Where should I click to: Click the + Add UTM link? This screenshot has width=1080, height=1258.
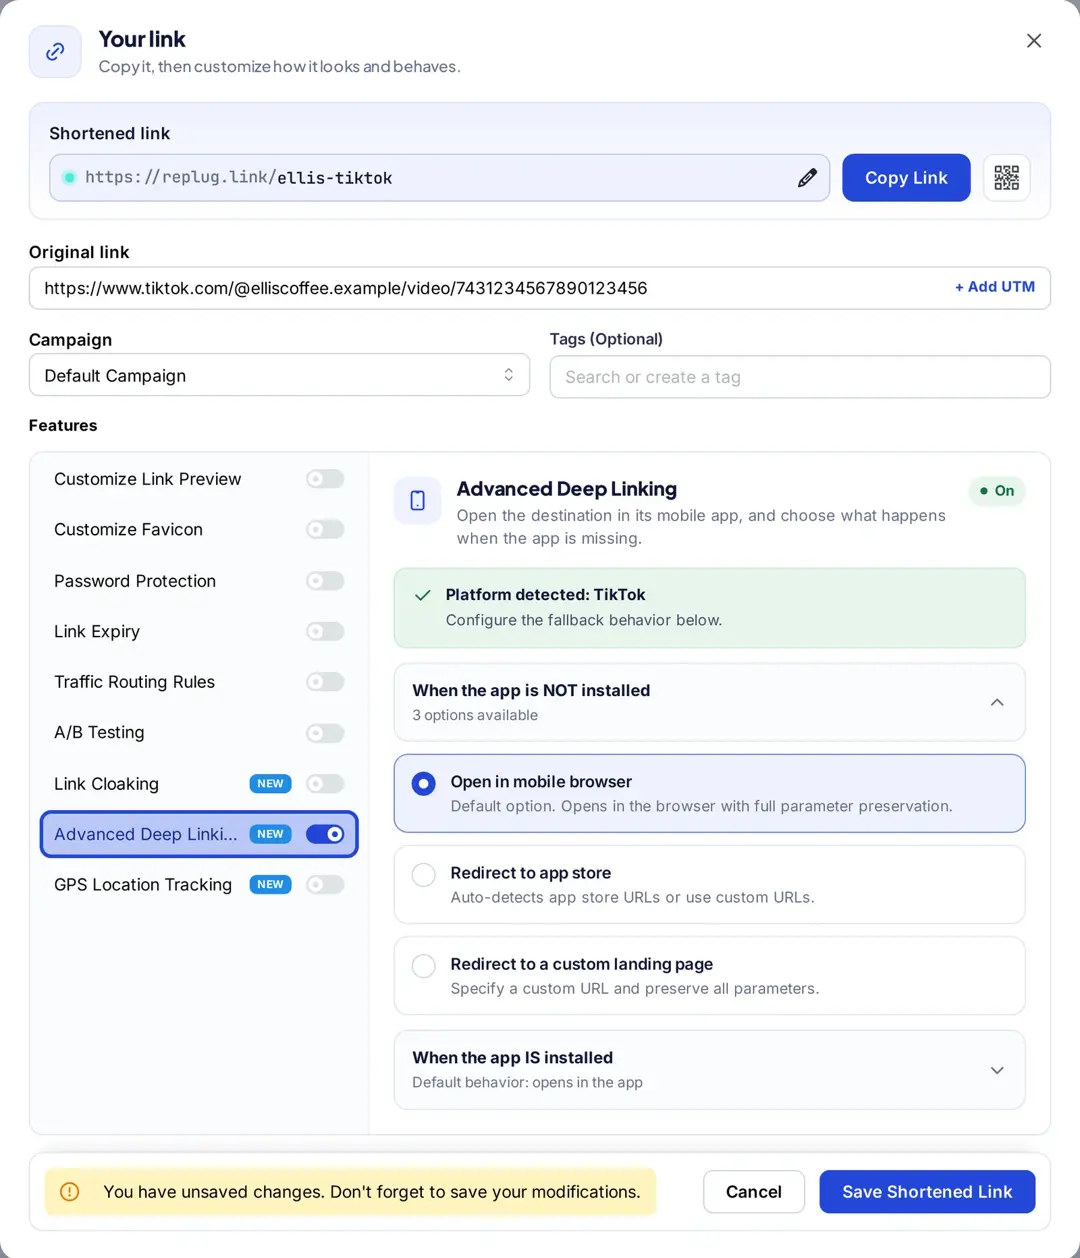tap(995, 287)
